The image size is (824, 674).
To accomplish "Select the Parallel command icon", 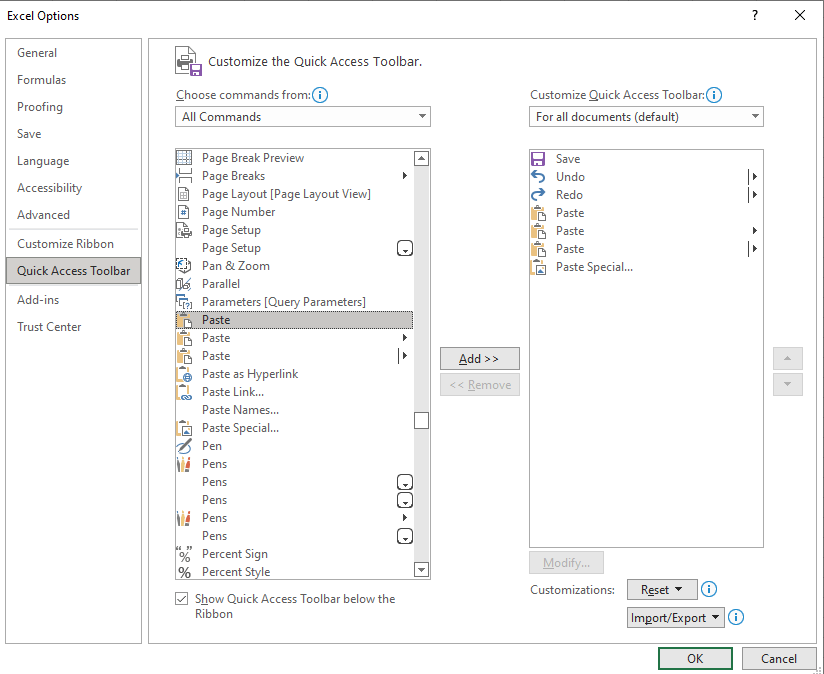I will point(184,284).
